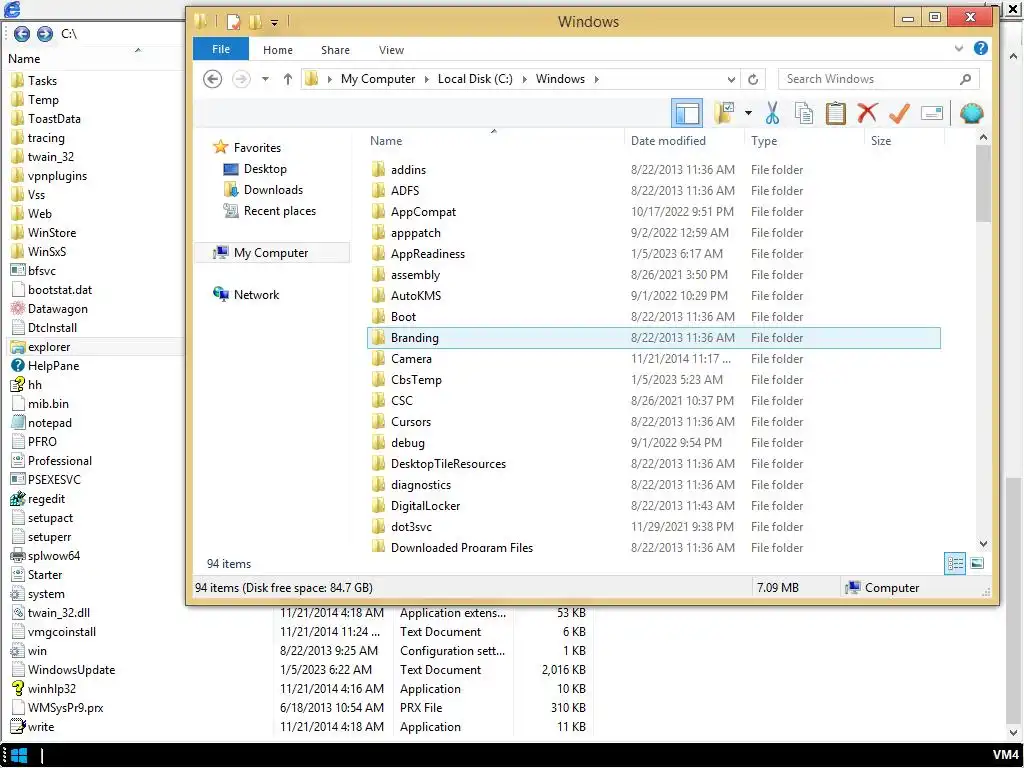The width and height of the screenshot is (1024, 768).
Task: Click the arrow after My Computer breadcrumb
Action: point(426,79)
